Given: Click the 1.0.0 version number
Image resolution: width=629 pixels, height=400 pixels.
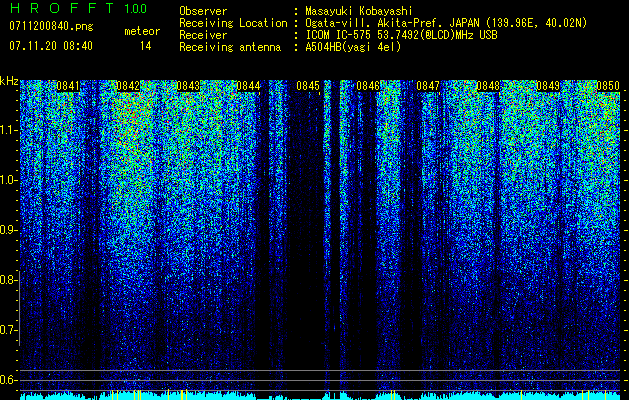Looking at the screenshot, I should [x=136, y=8].
